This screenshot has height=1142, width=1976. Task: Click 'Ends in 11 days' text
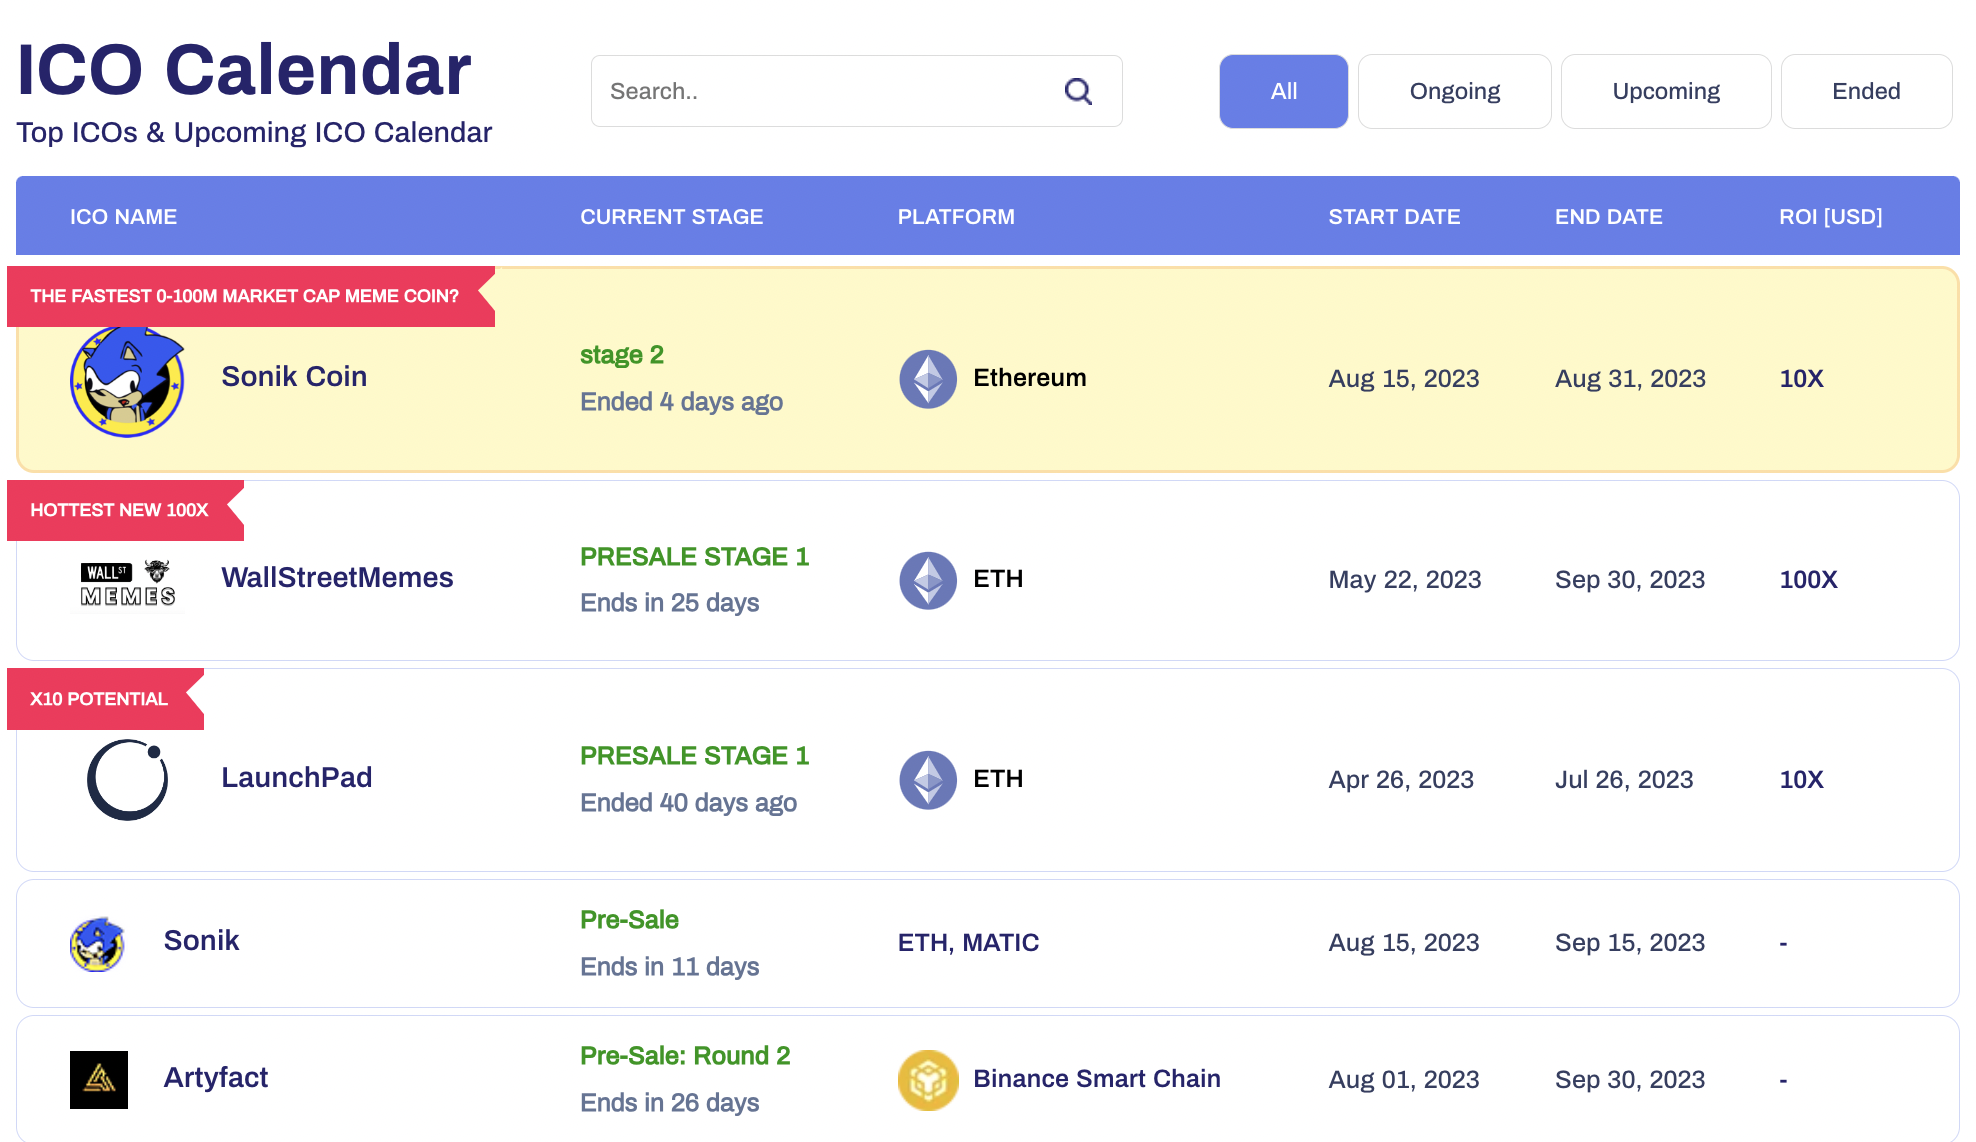coord(669,967)
